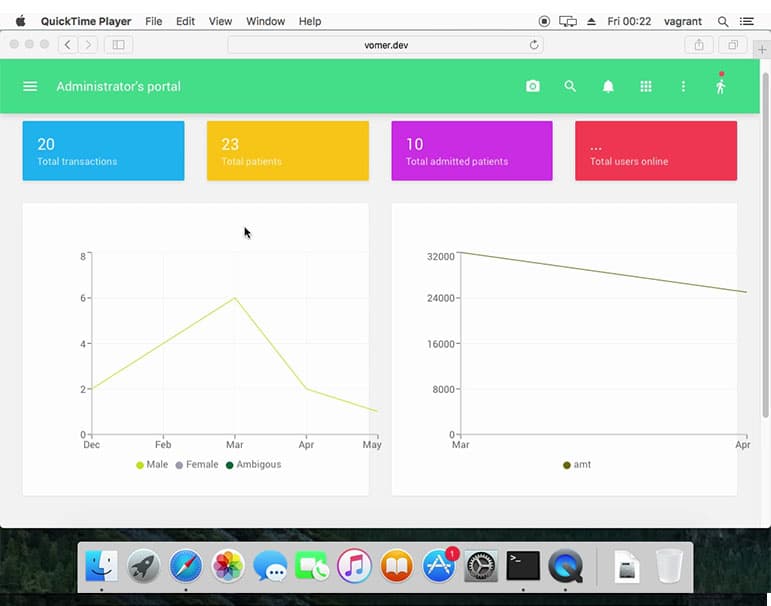This screenshot has width=771, height=606.
Task: Toggle the Female series in legend
Action: (197, 464)
